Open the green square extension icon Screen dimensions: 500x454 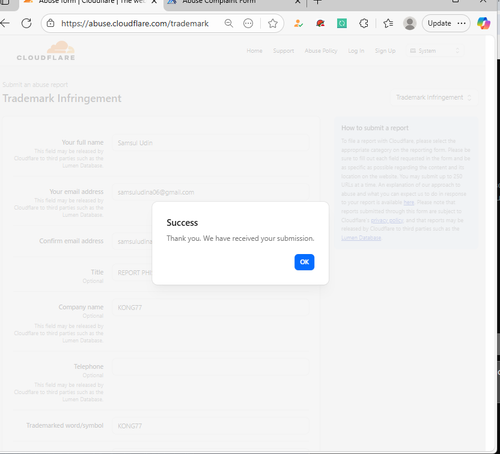pyautogui.click(x=342, y=23)
